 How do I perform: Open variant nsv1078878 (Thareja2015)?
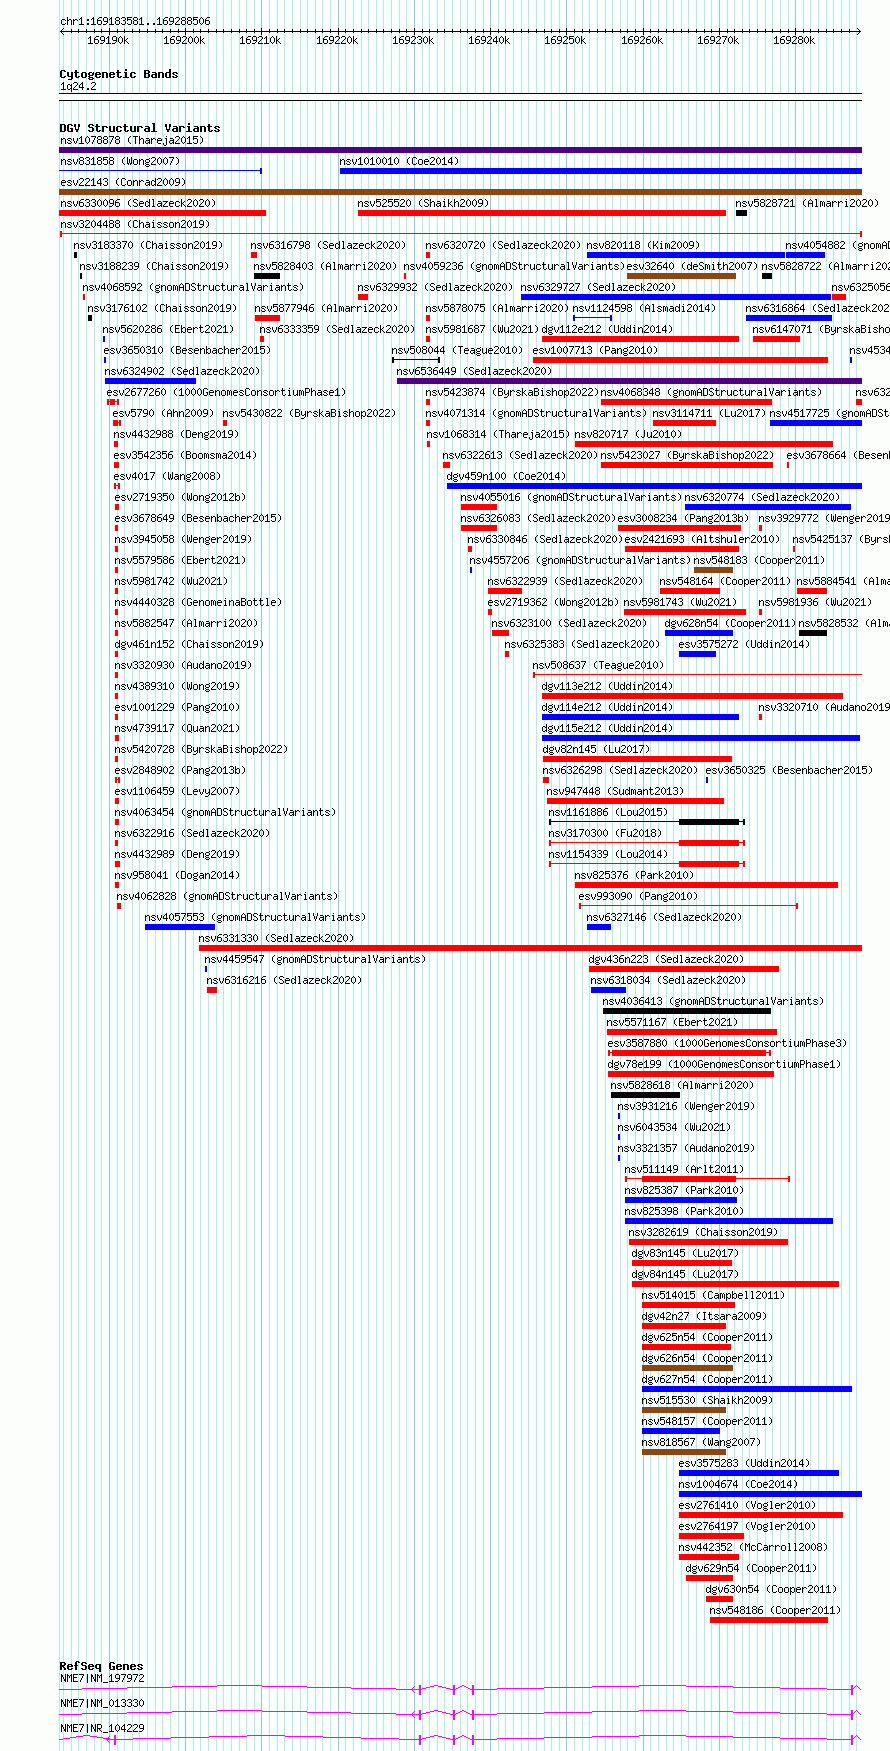(131, 140)
